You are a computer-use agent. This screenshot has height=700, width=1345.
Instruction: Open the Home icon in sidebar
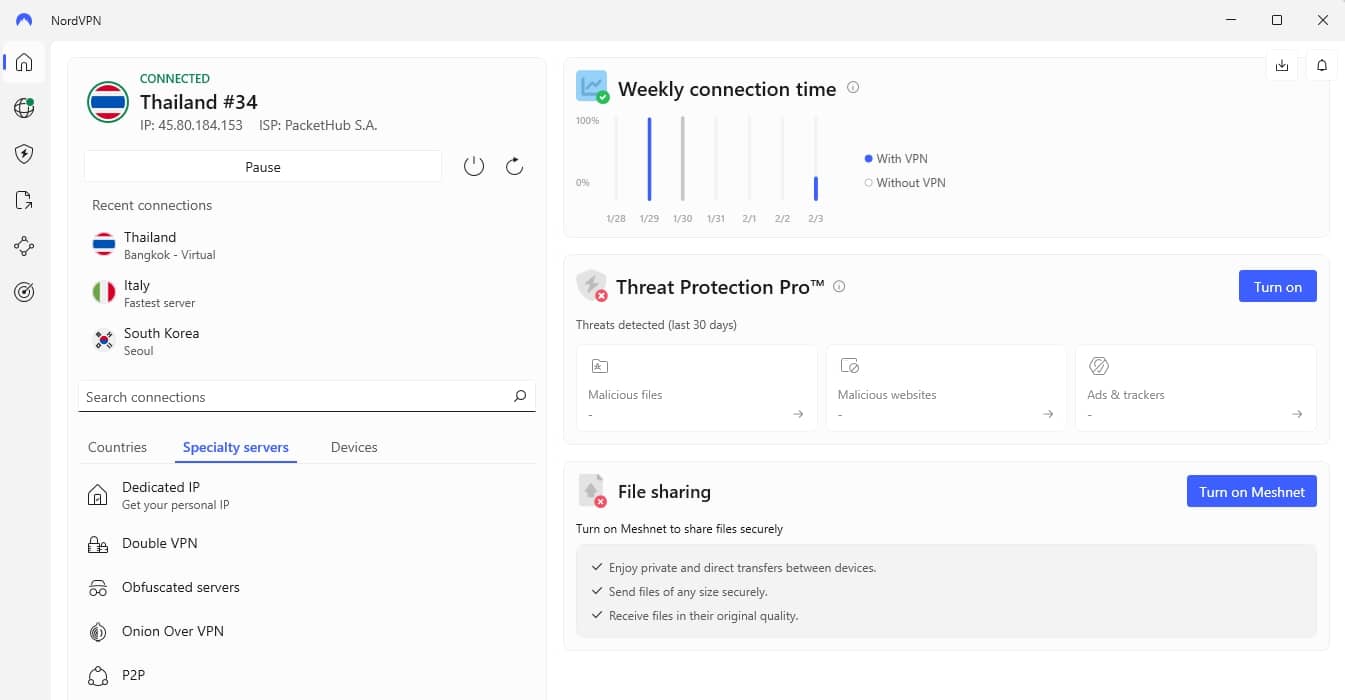(x=24, y=62)
